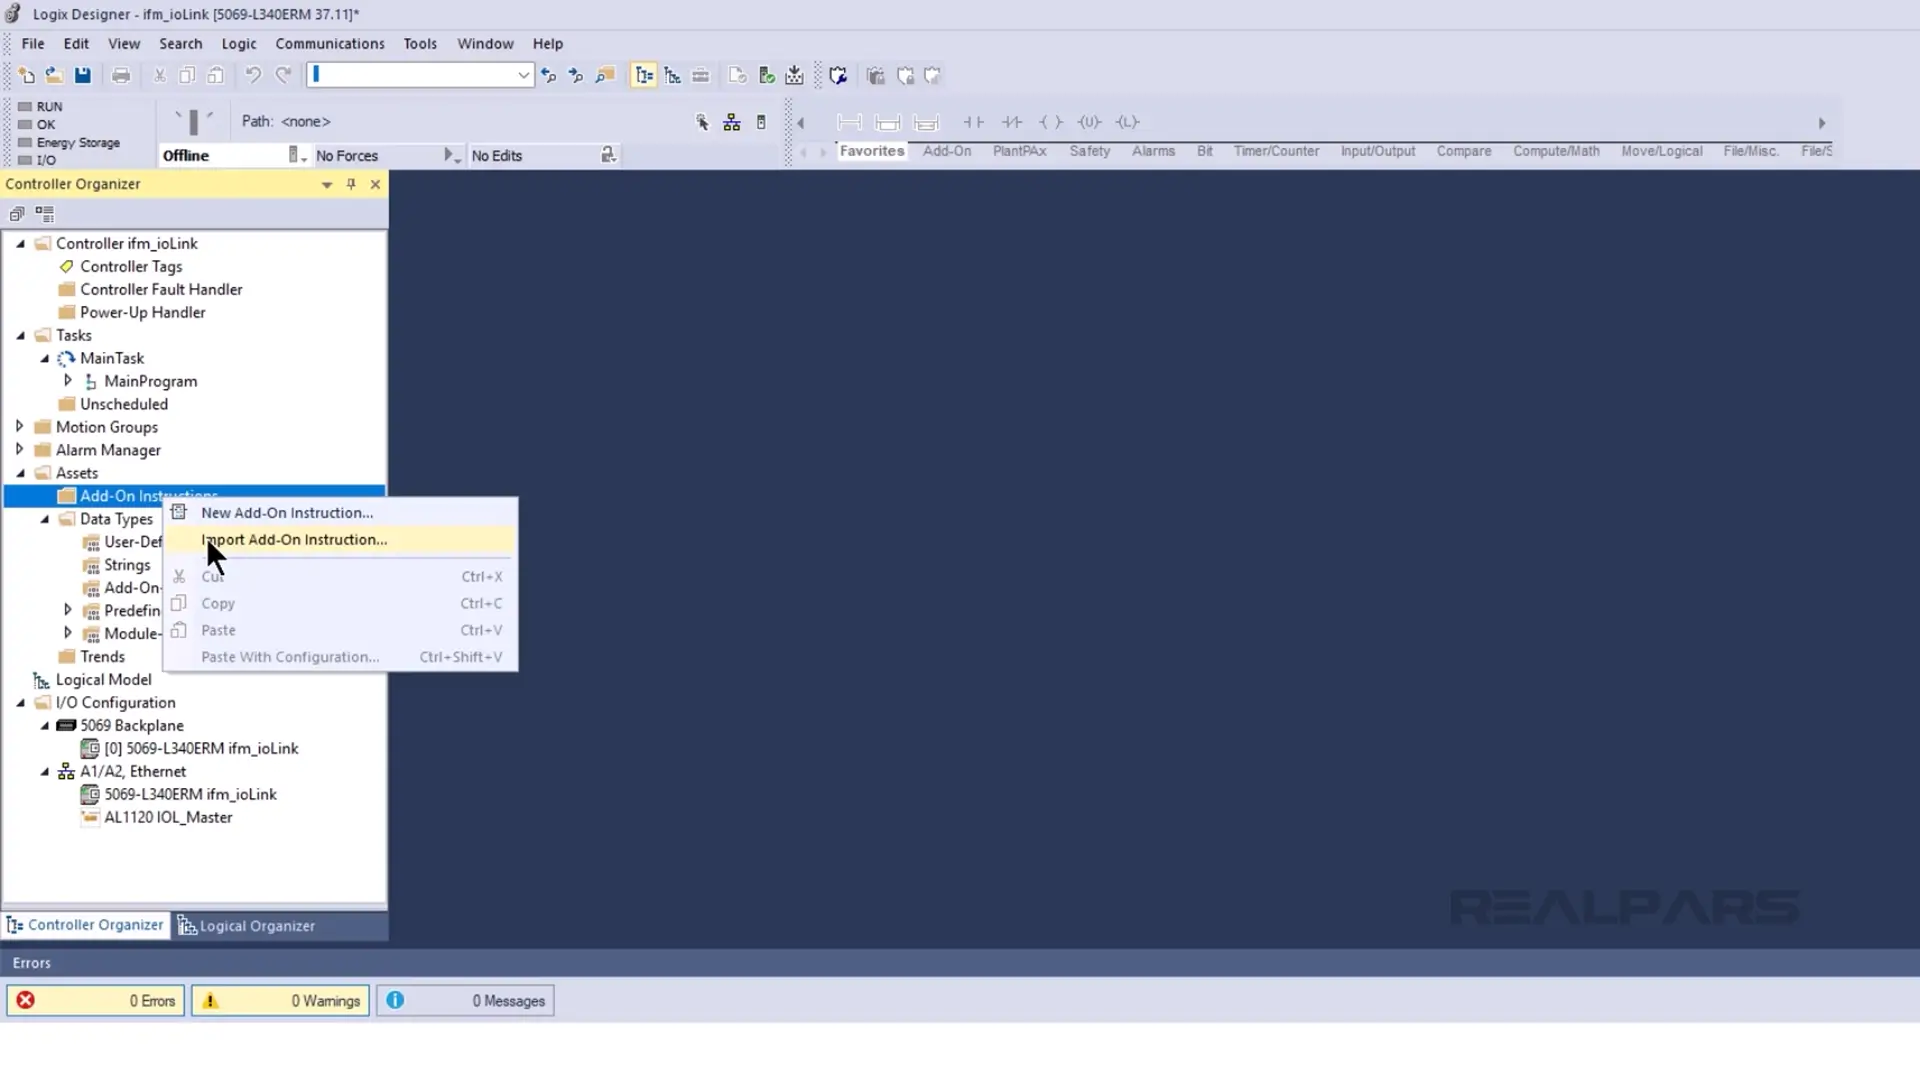Viewport: 1920px width, 1080px height.
Task: Select the 5069 Backplane node
Action: pos(132,726)
